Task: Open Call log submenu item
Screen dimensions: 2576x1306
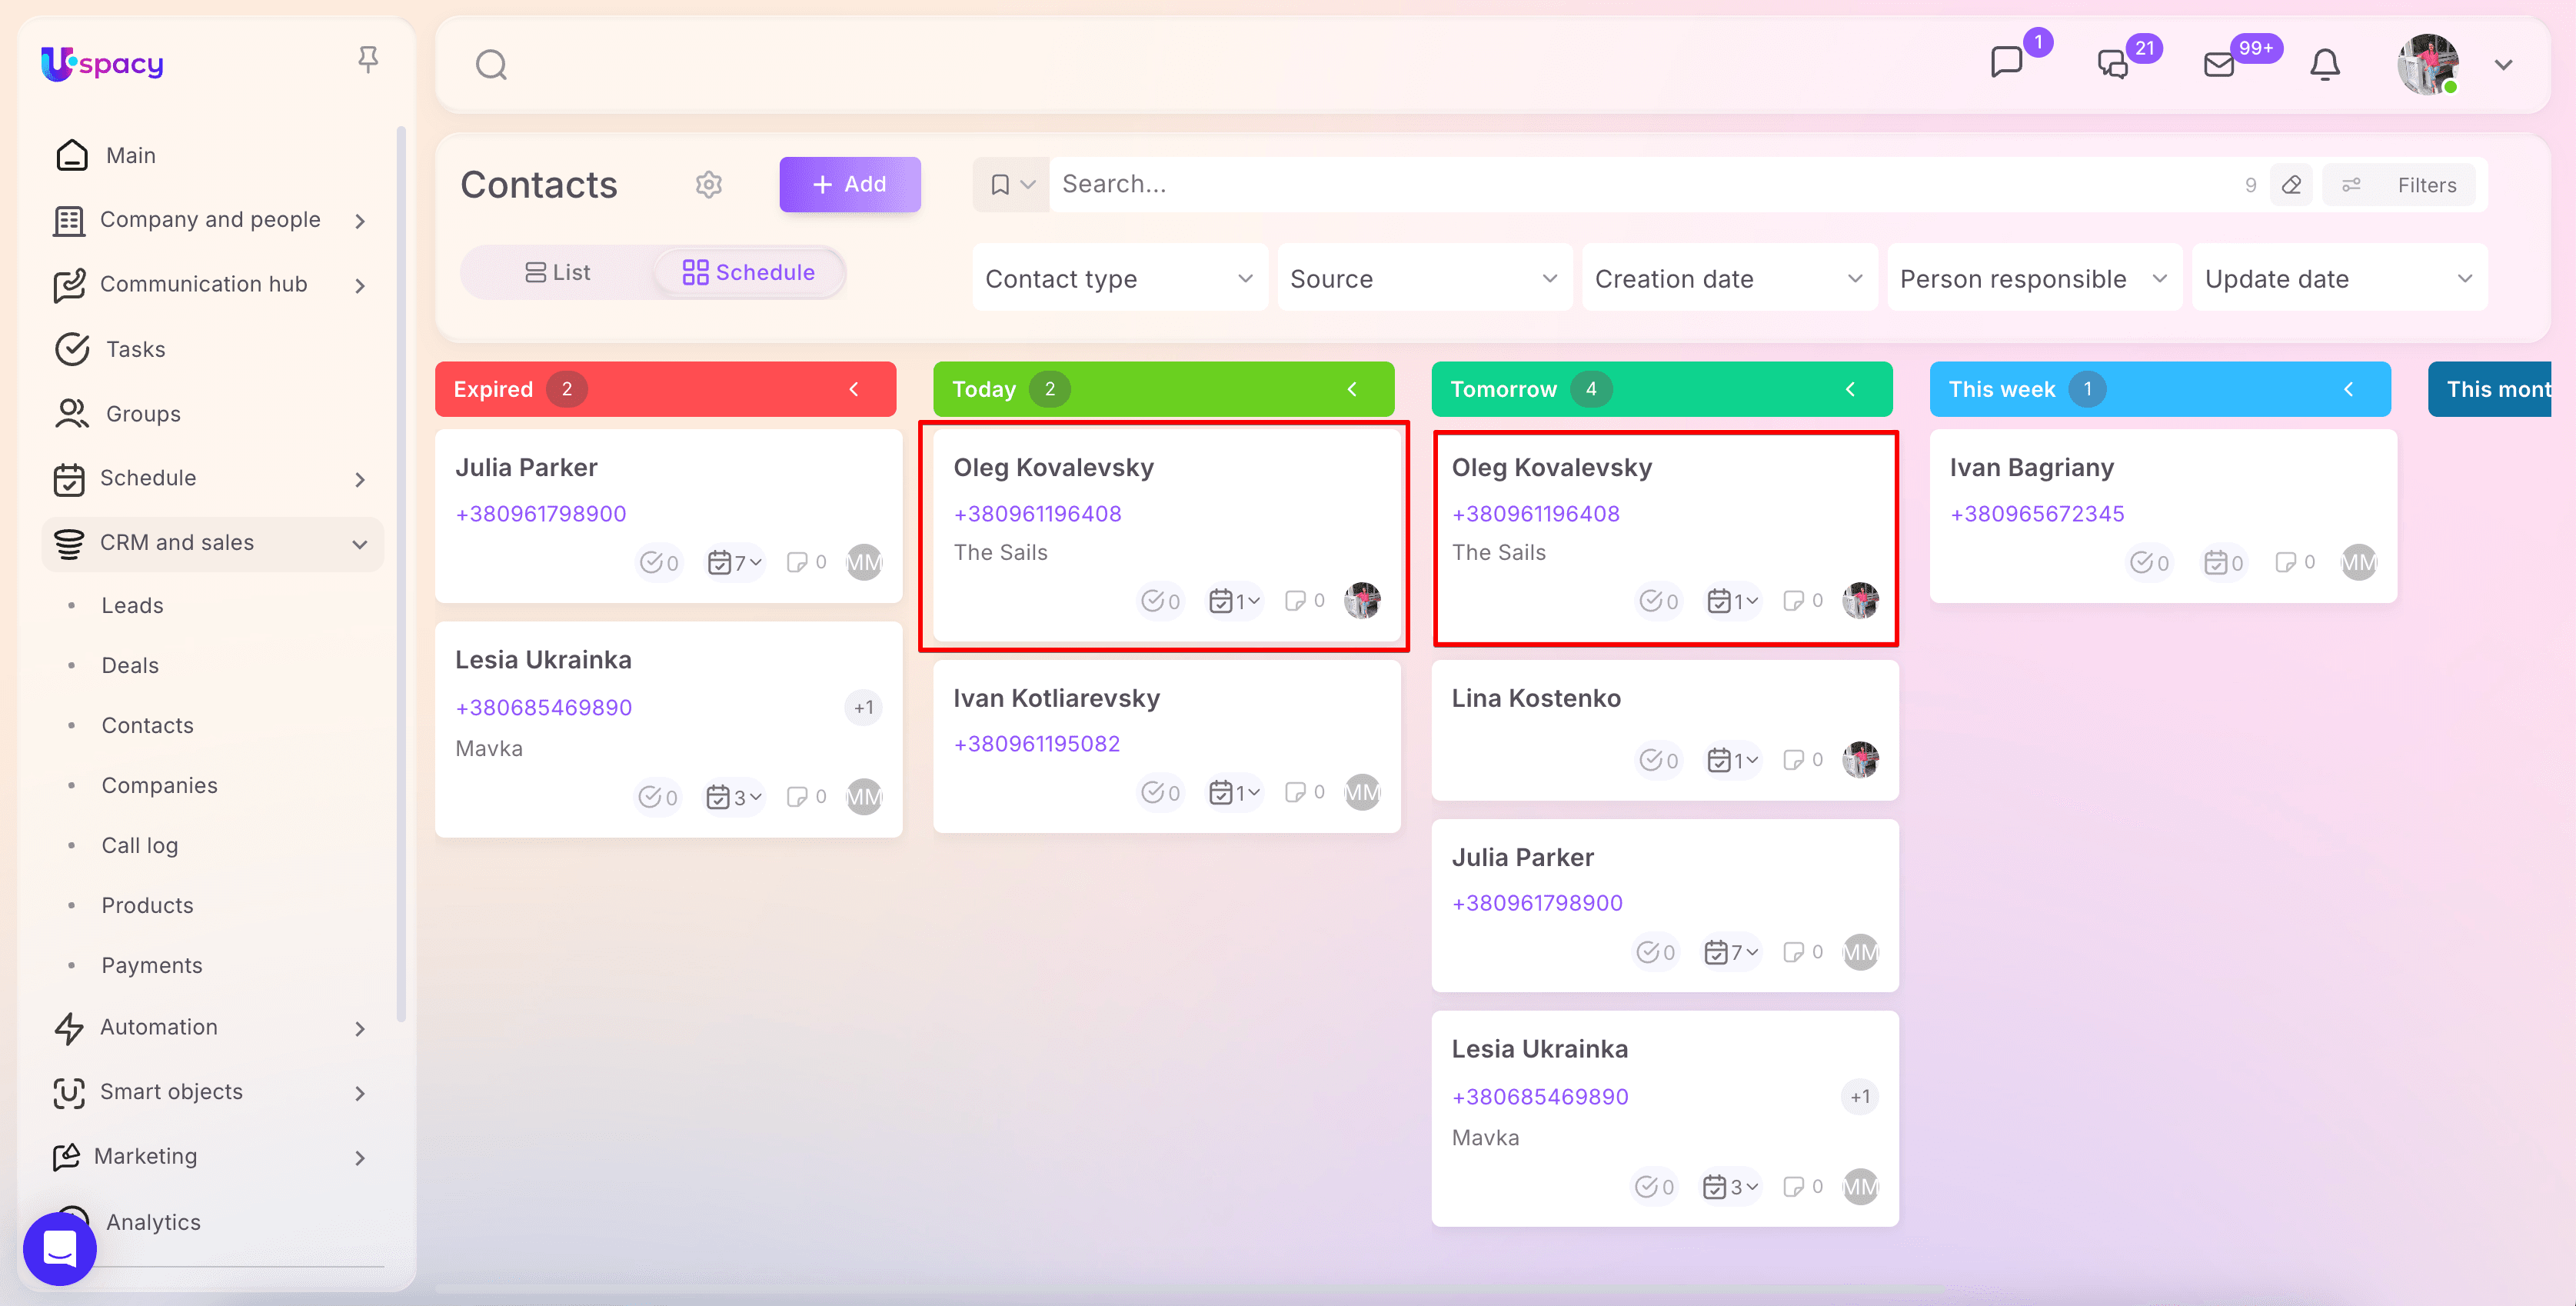Action: (139, 845)
